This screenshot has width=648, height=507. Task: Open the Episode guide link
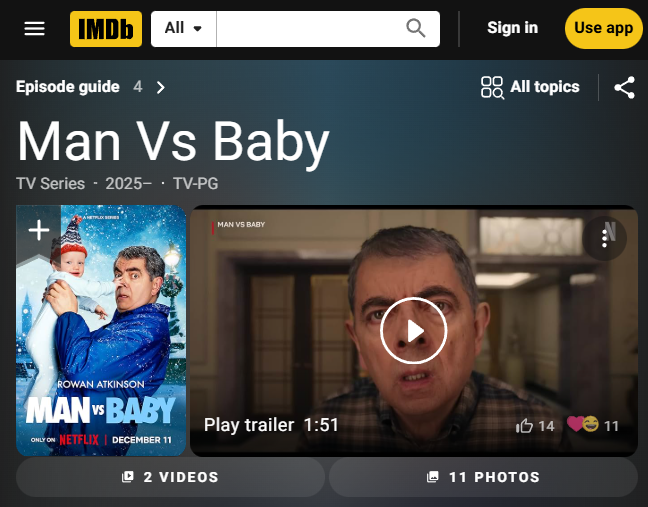tap(68, 87)
